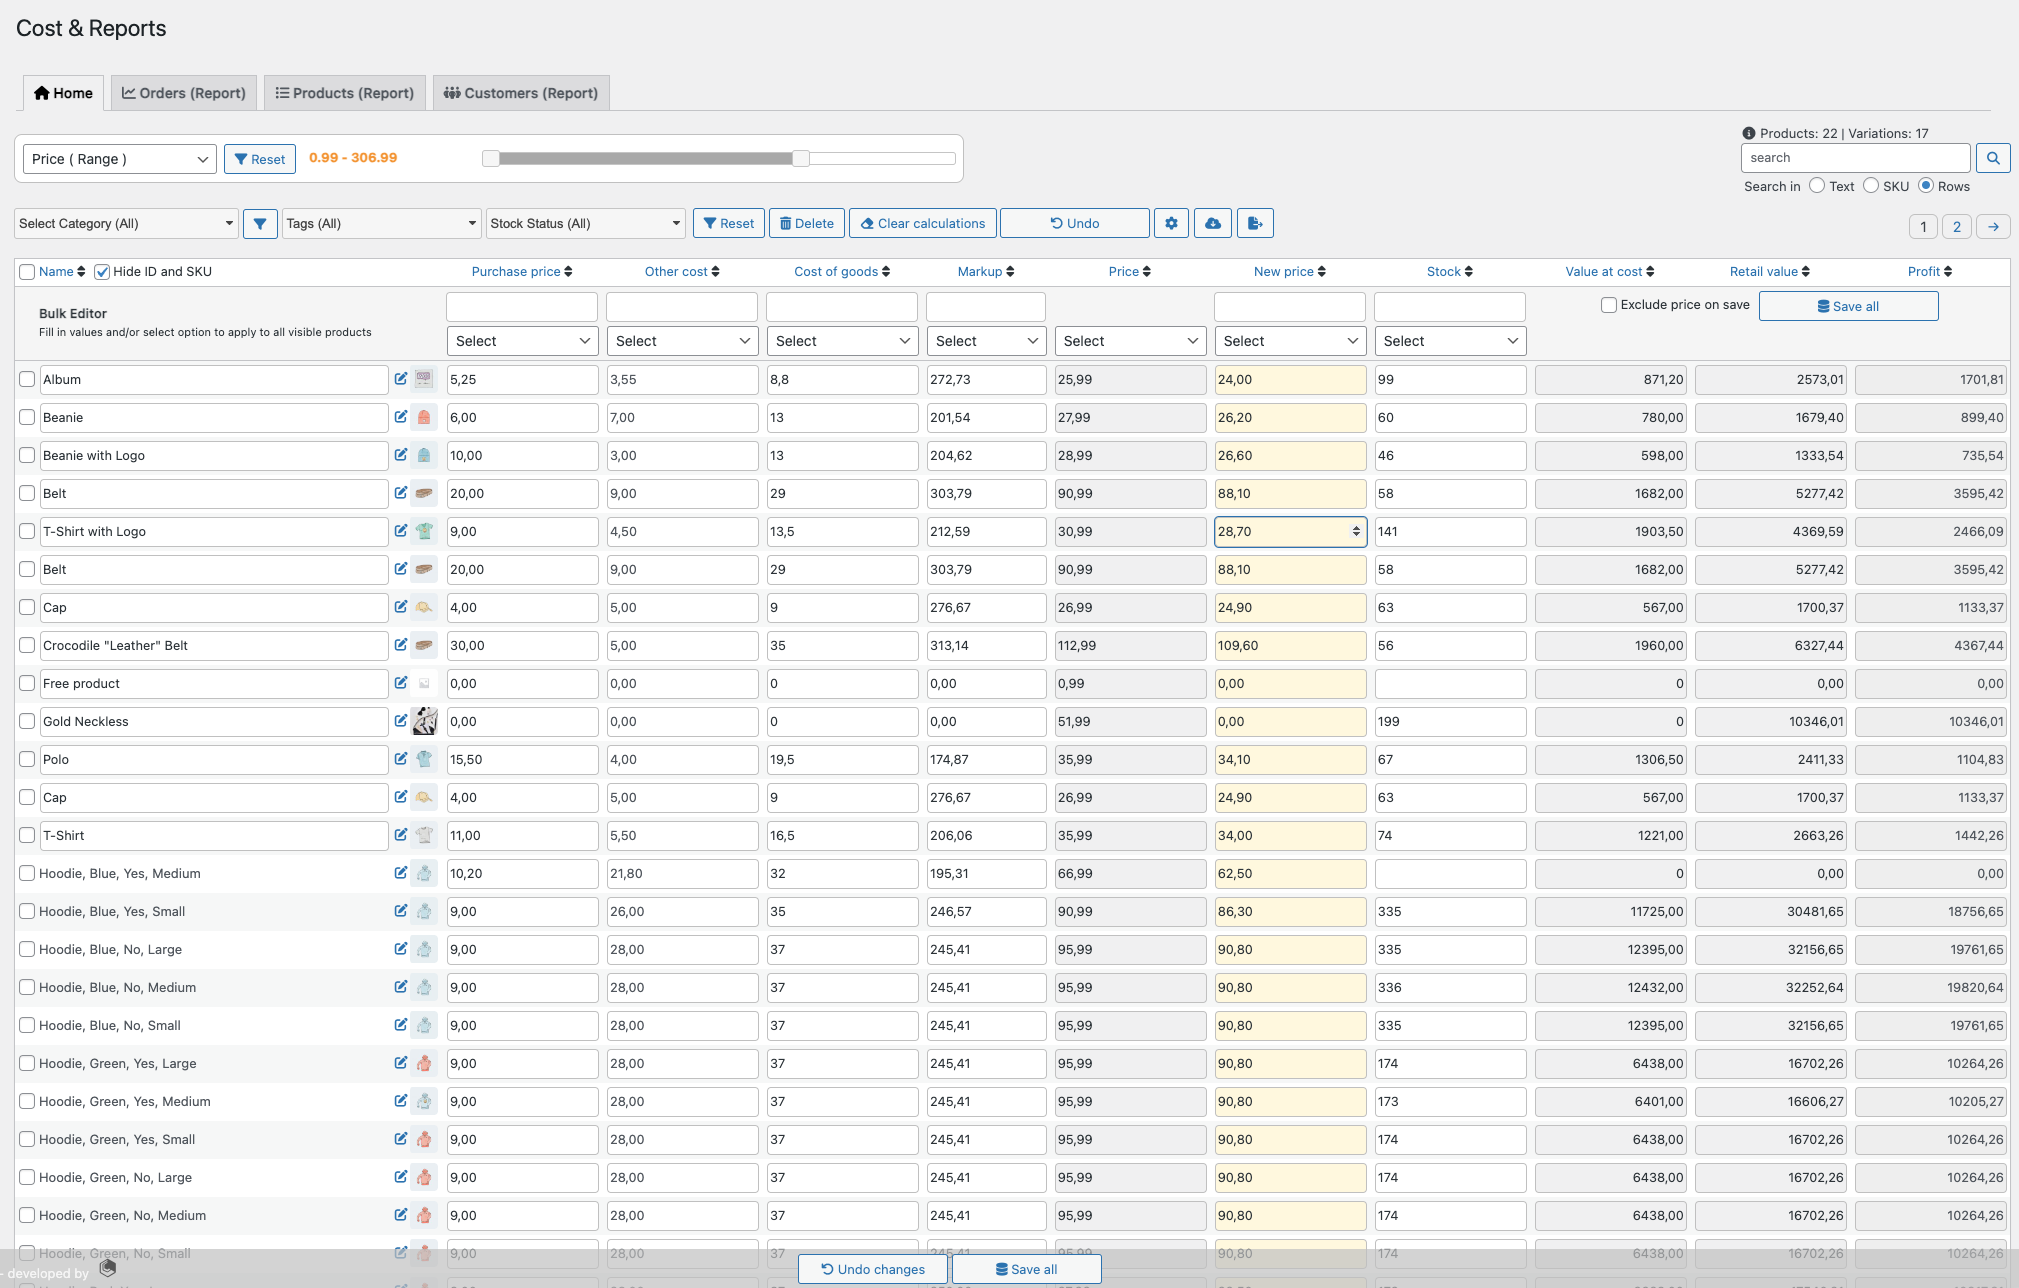Enable Exclude price on save
Screen dimensions: 2019x1288
(x=1610, y=304)
